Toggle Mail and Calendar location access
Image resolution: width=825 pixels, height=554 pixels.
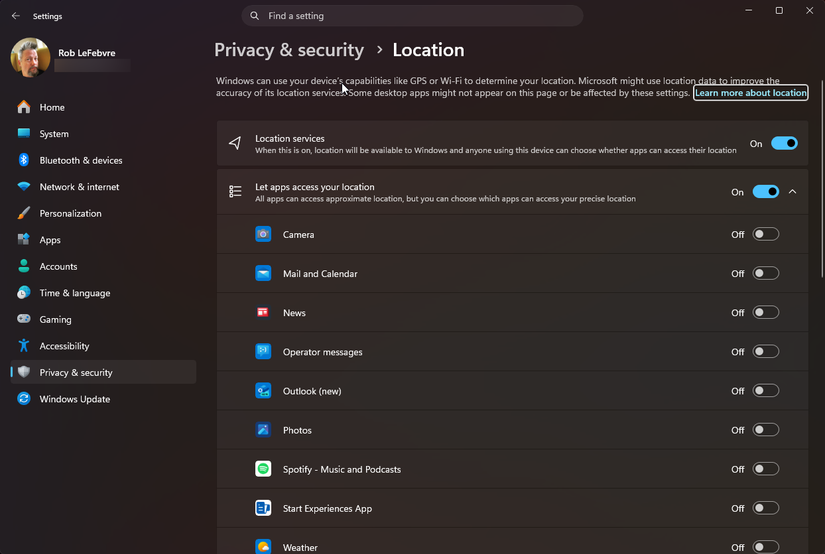pos(766,273)
